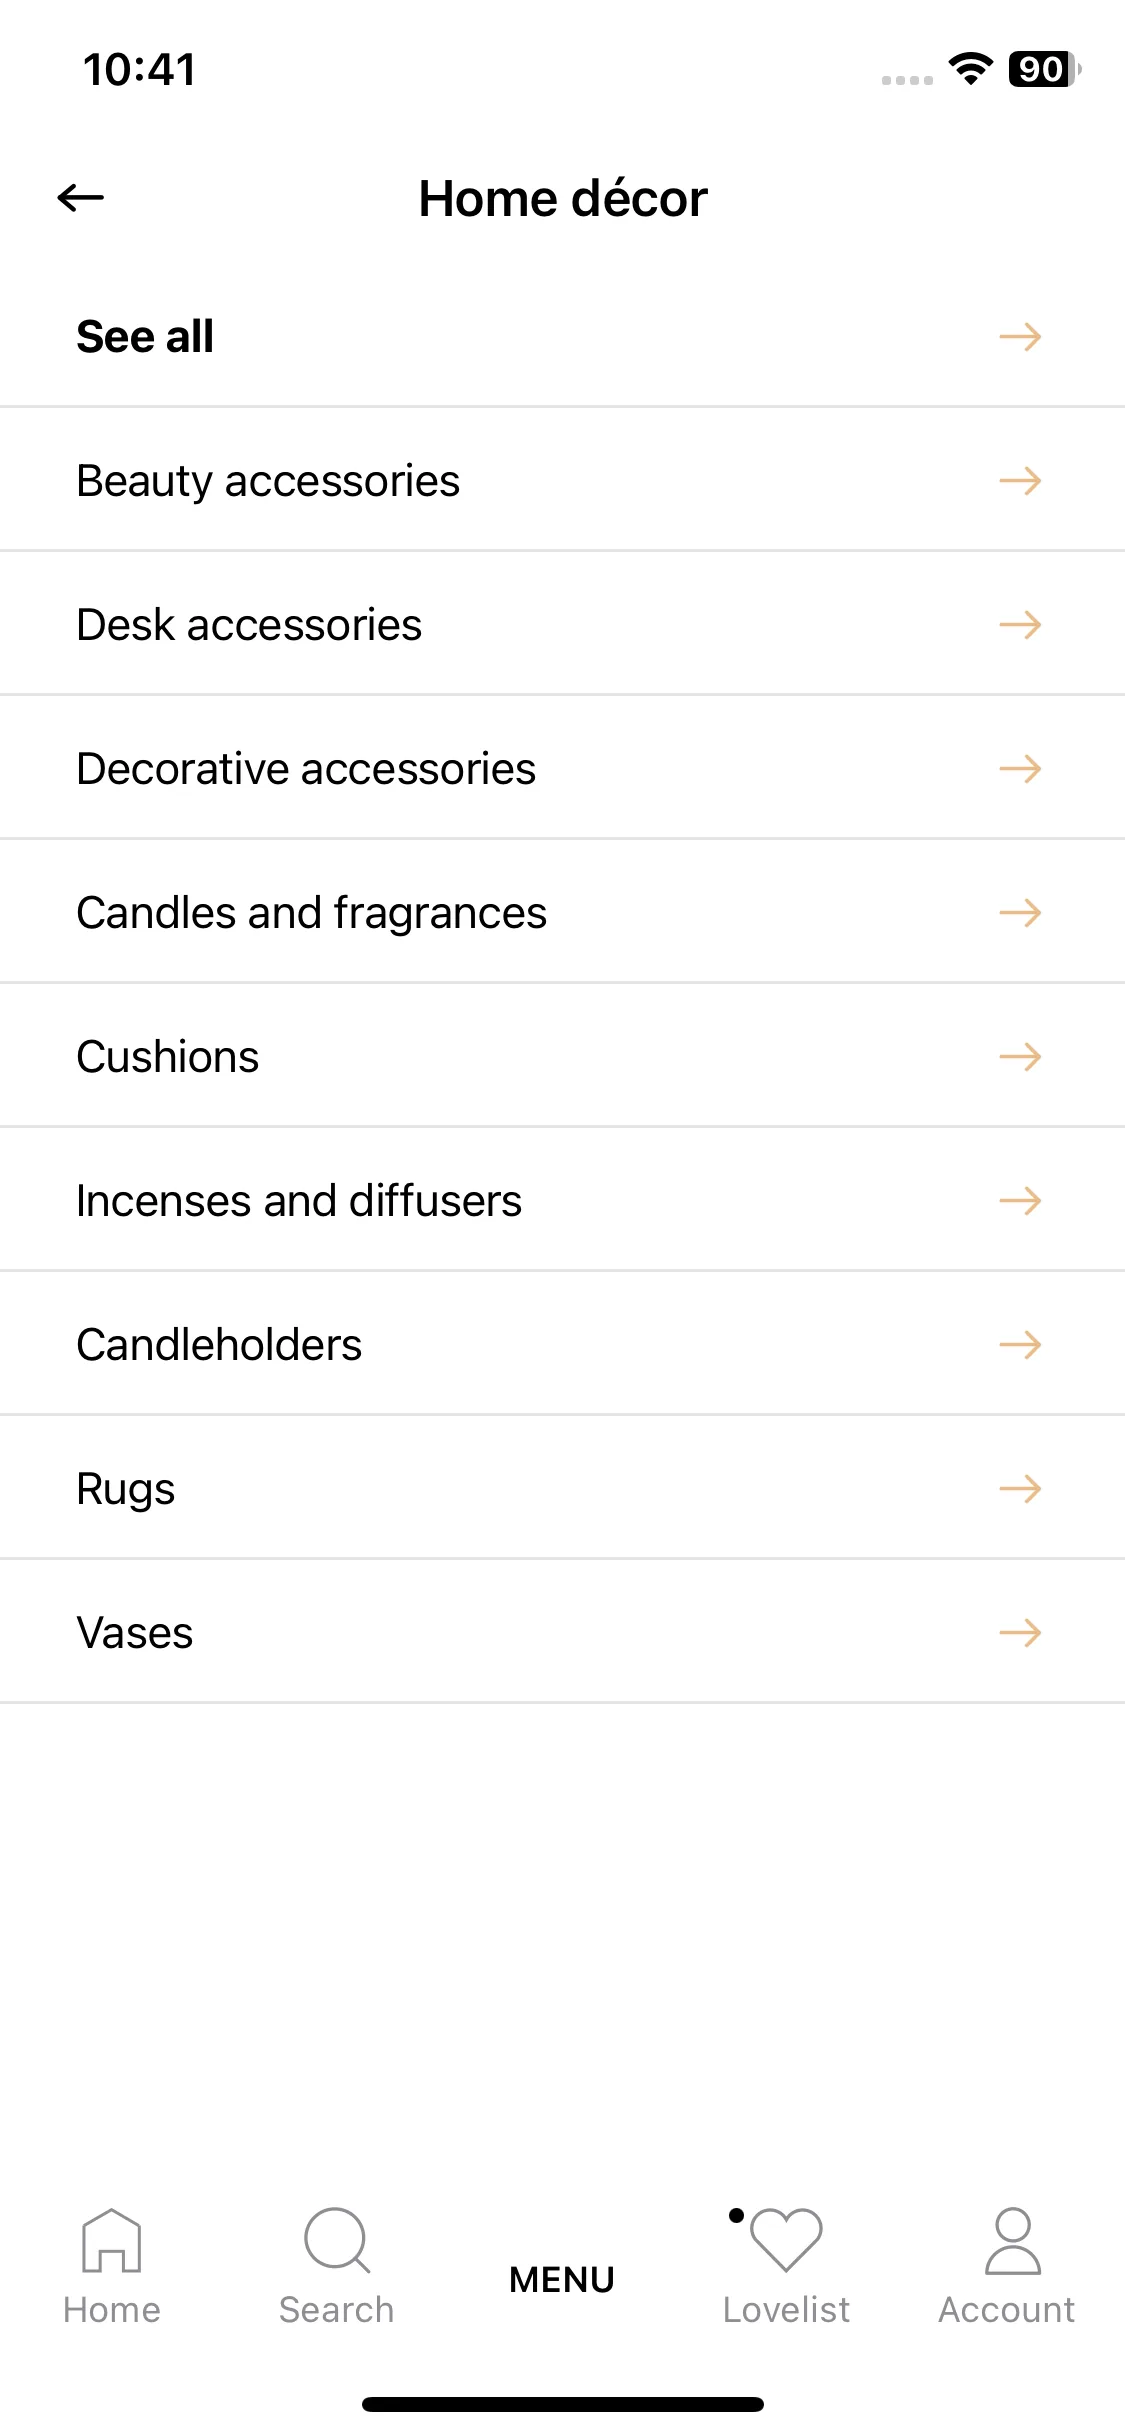Select the MENU tab
The image size is (1125, 2436).
tap(562, 2280)
